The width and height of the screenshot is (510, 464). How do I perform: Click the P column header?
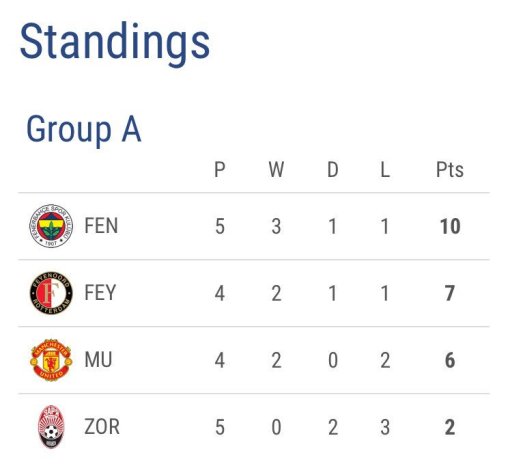tap(220, 170)
